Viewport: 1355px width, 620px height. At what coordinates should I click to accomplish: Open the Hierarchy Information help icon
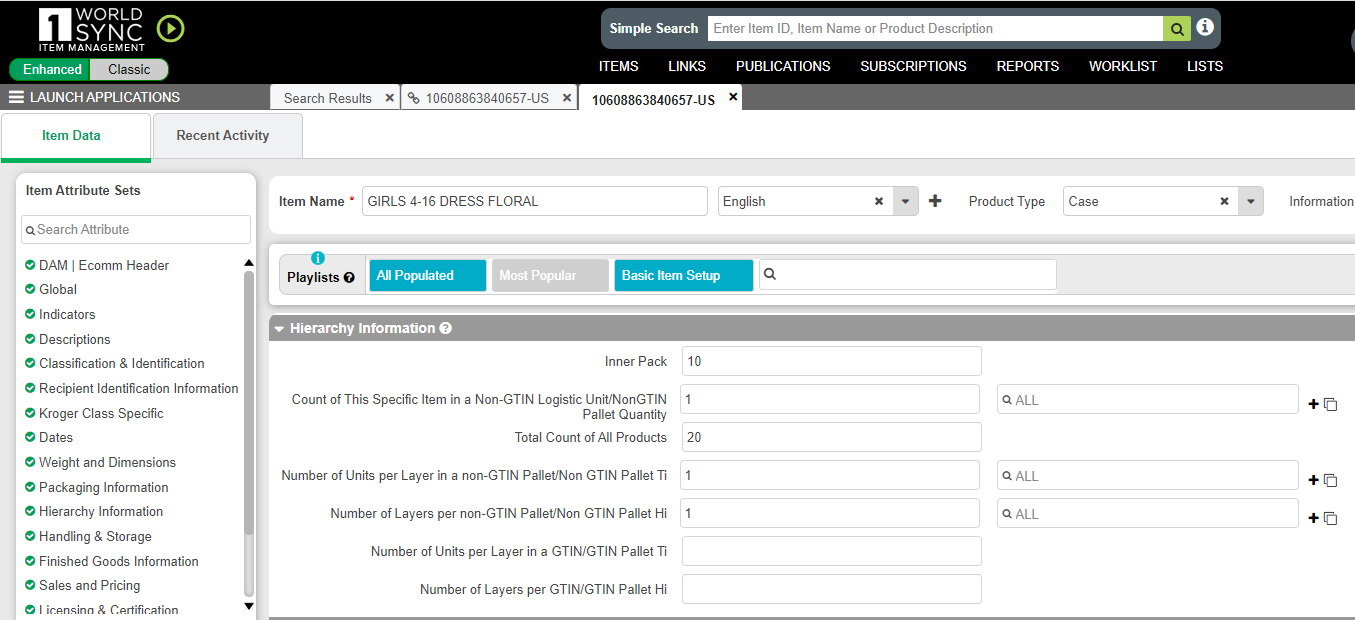445,328
